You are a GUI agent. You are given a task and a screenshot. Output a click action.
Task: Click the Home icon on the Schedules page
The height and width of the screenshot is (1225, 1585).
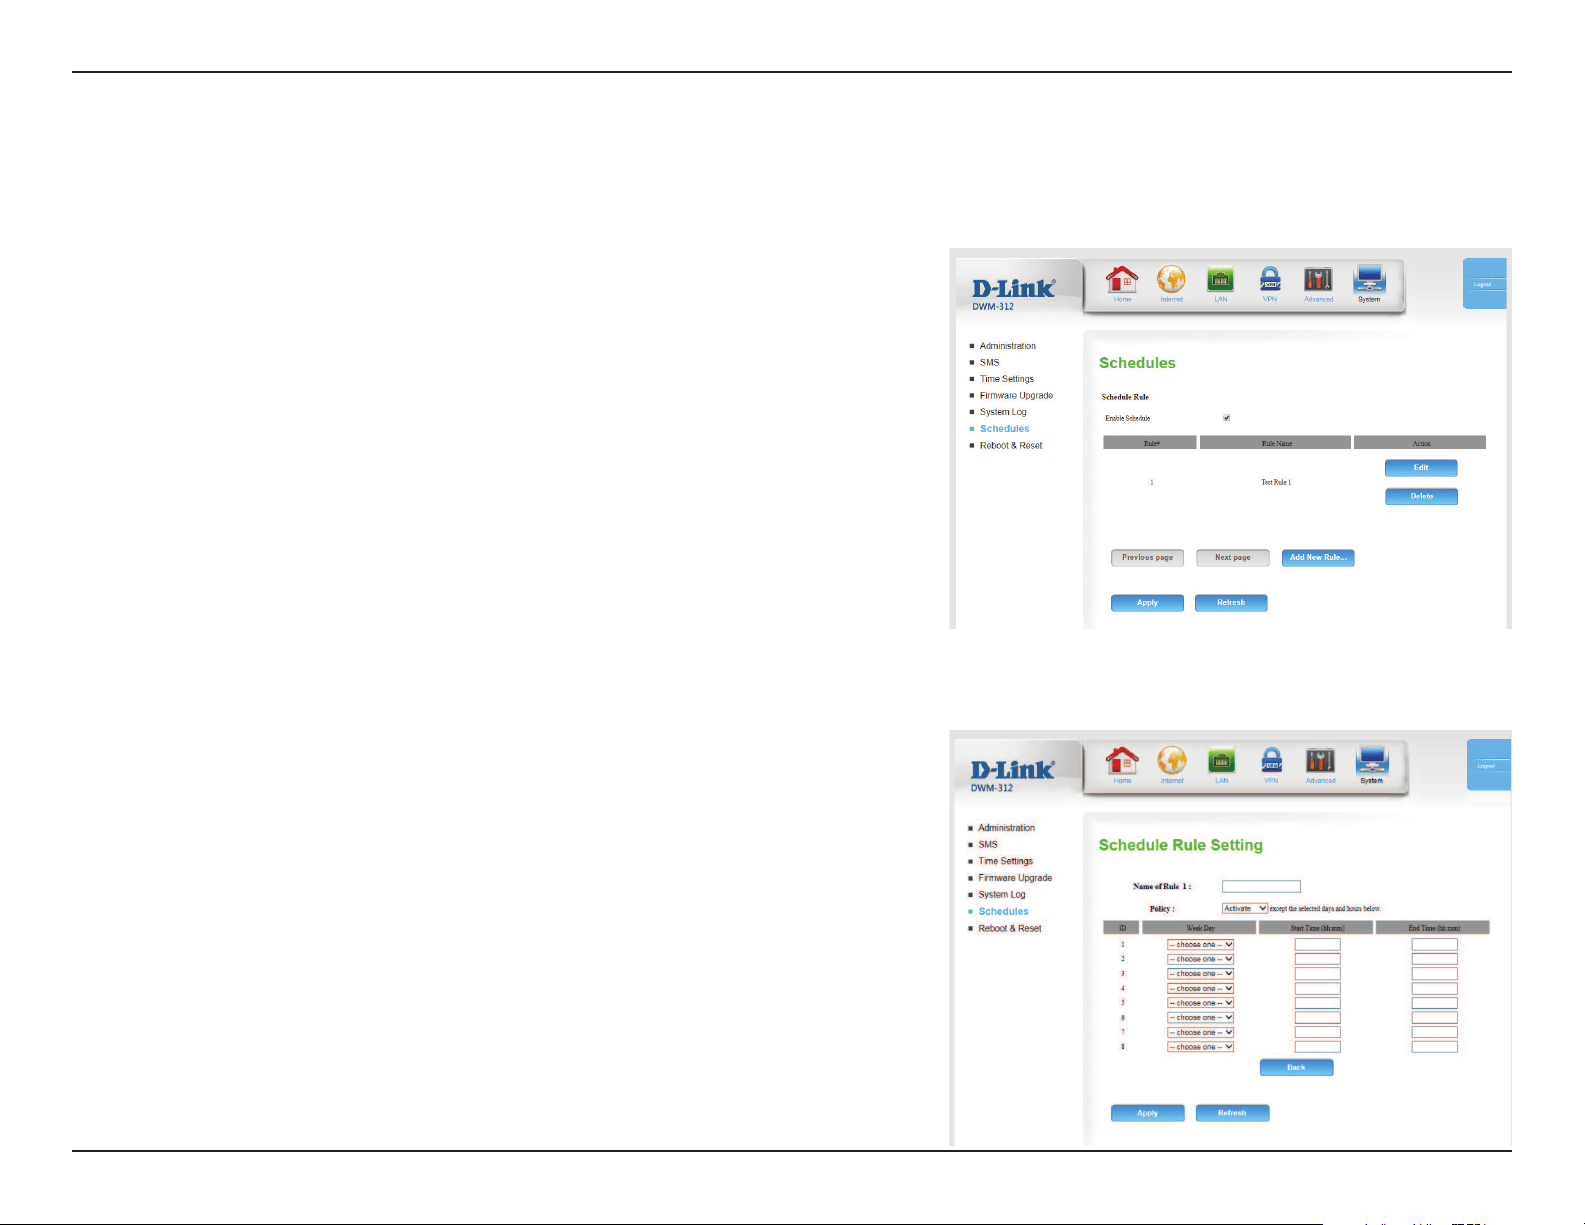[x=1122, y=279]
